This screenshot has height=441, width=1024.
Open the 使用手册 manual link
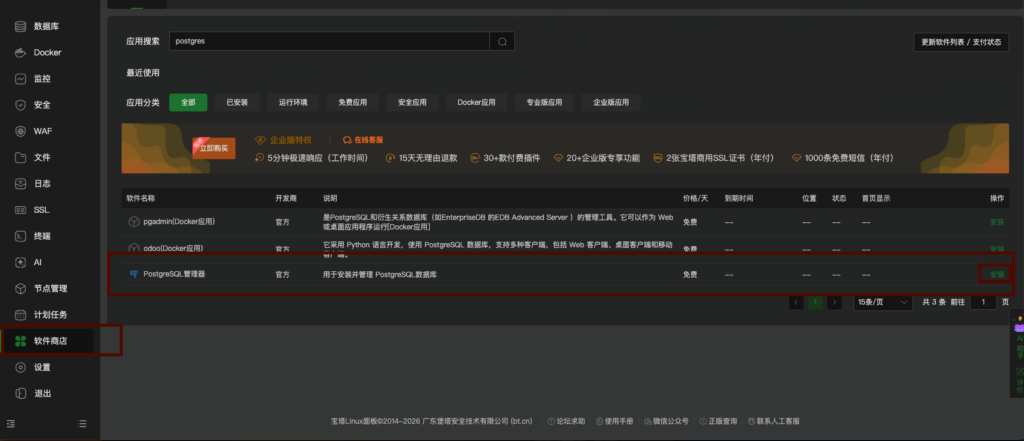[x=615, y=421]
